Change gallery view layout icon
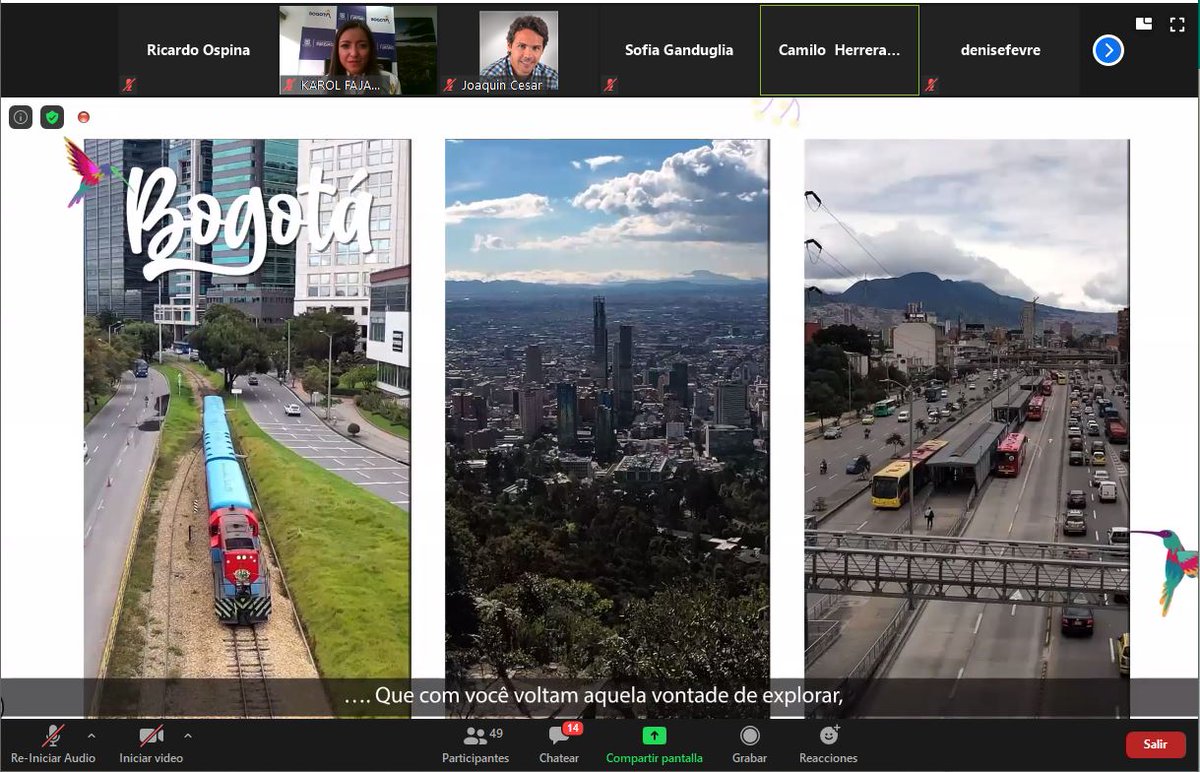Viewport: 1200px width, 772px height. [1144, 23]
